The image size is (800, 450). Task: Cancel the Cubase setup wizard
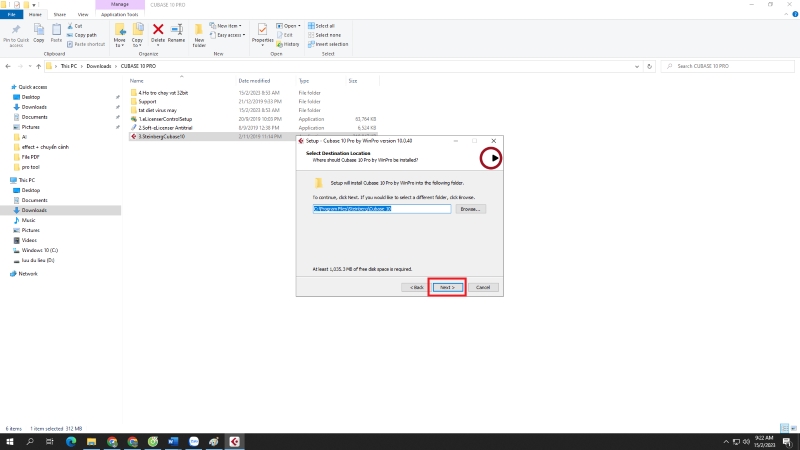pyautogui.click(x=483, y=287)
